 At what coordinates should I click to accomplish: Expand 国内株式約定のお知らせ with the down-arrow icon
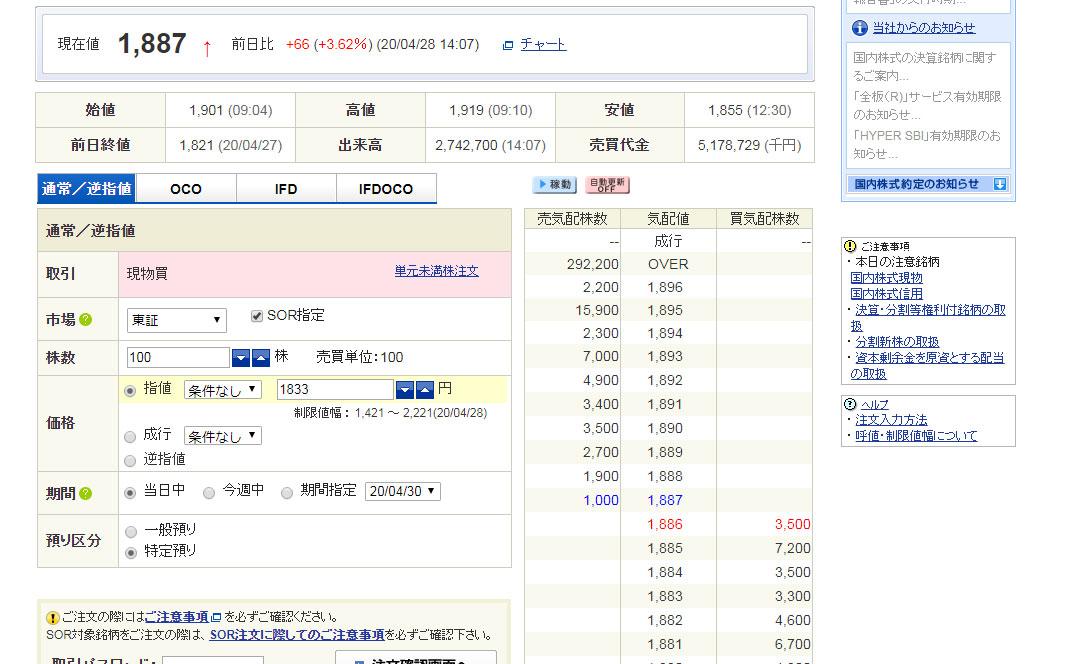click(x=1000, y=184)
